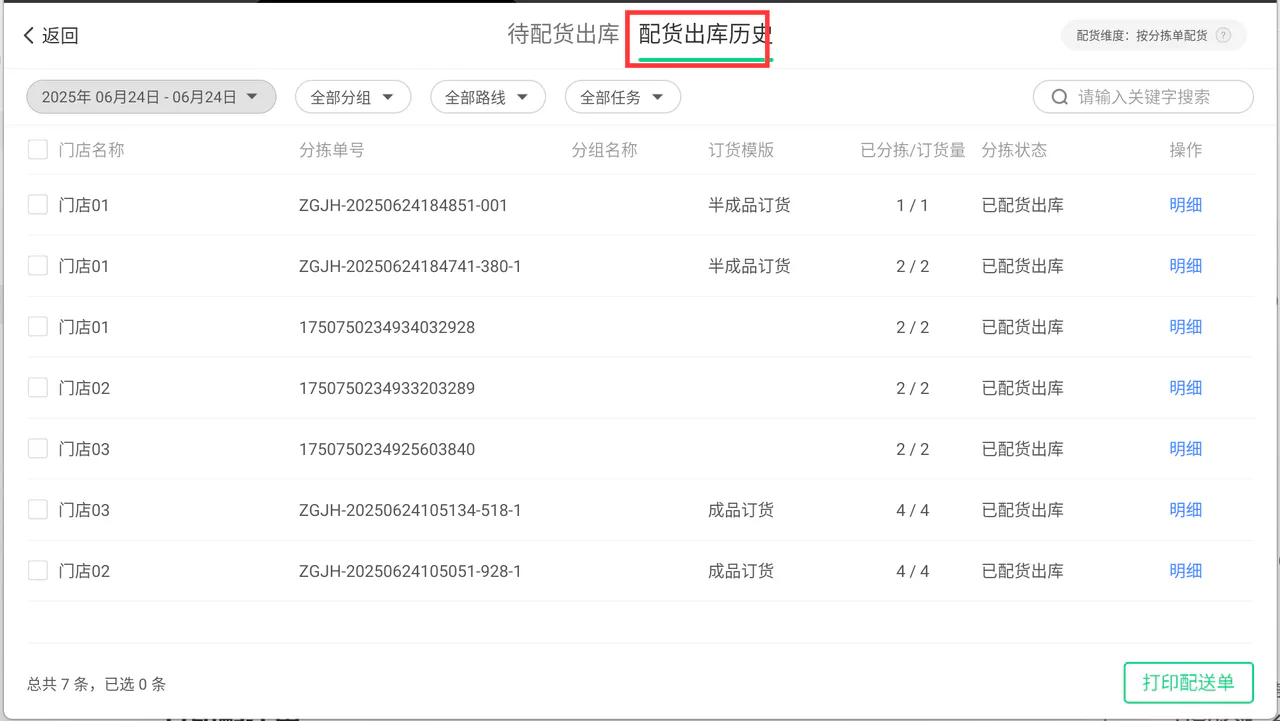Image resolution: width=1280 pixels, height=721 pixels.
Task: Switch to the 待配货出库 tab
Action: tap(564, 35)
